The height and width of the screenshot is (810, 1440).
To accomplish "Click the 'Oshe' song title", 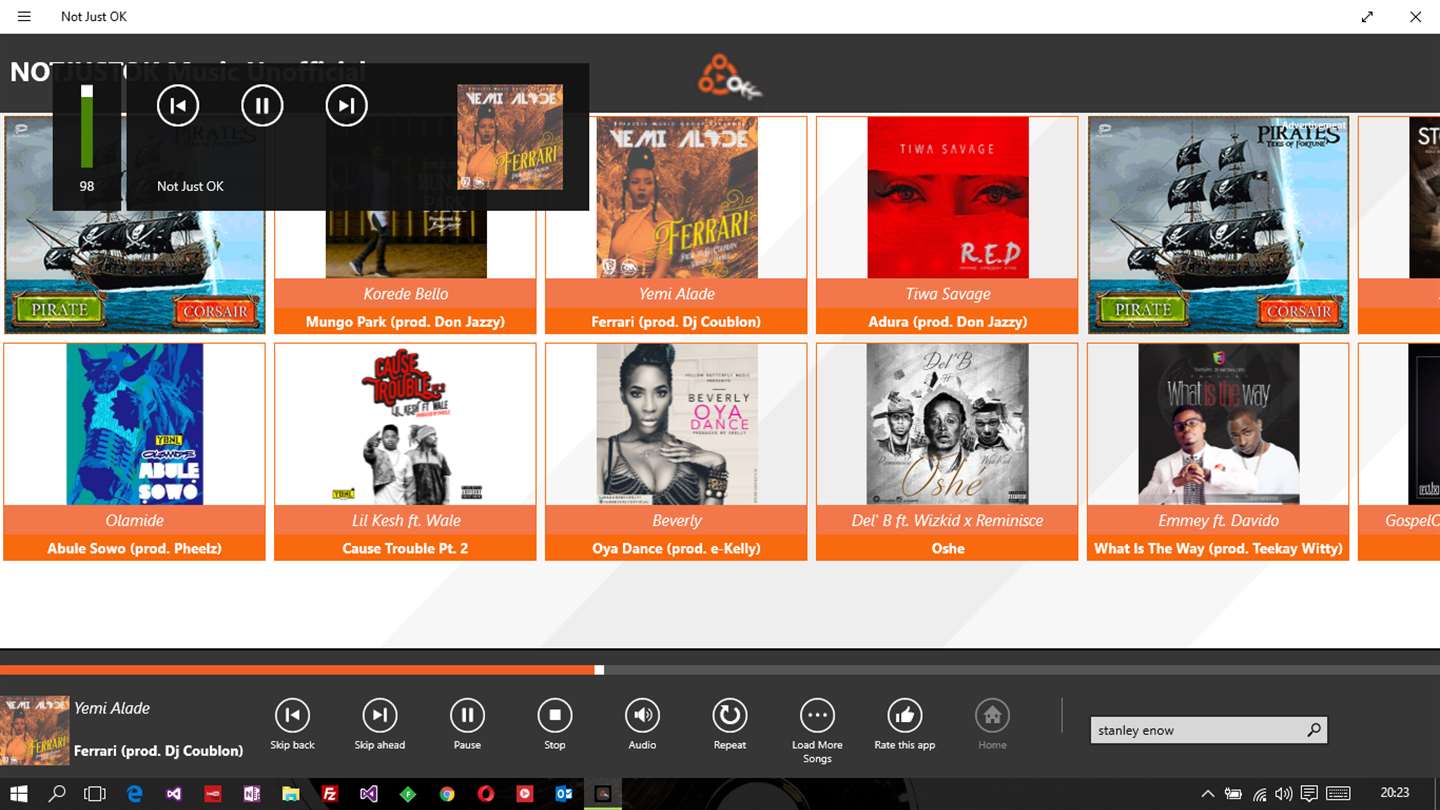I will click(948, 548).
